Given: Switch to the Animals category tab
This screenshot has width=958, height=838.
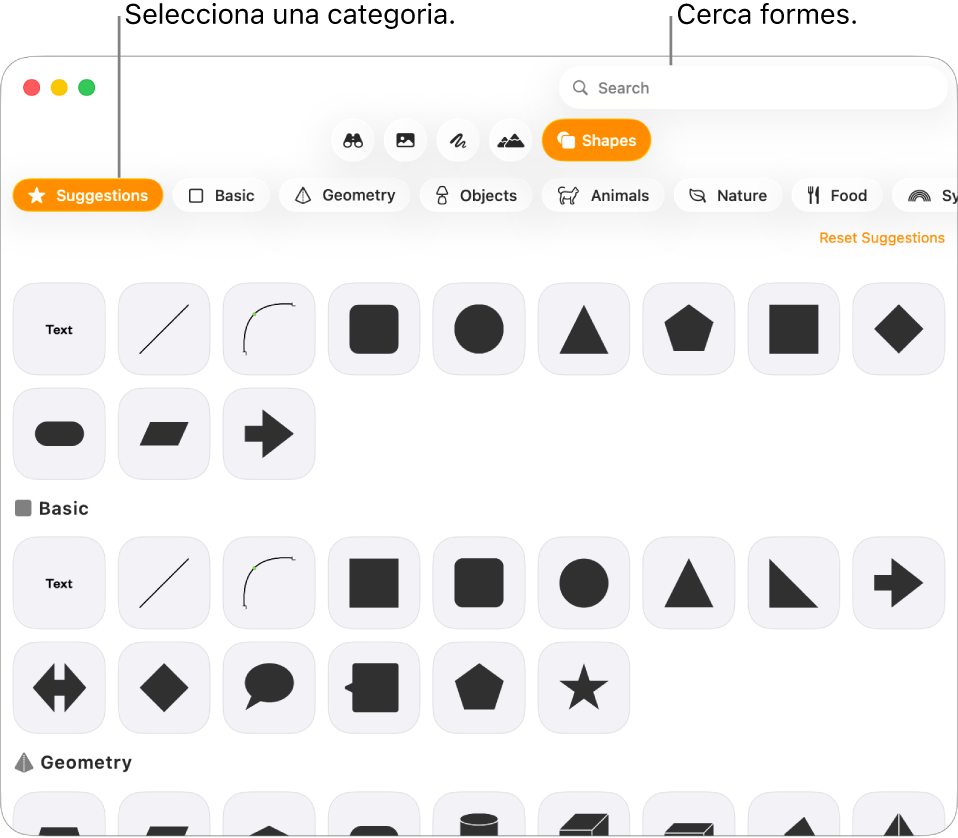Looking at the screenshot, I should (x=603, y=195).
